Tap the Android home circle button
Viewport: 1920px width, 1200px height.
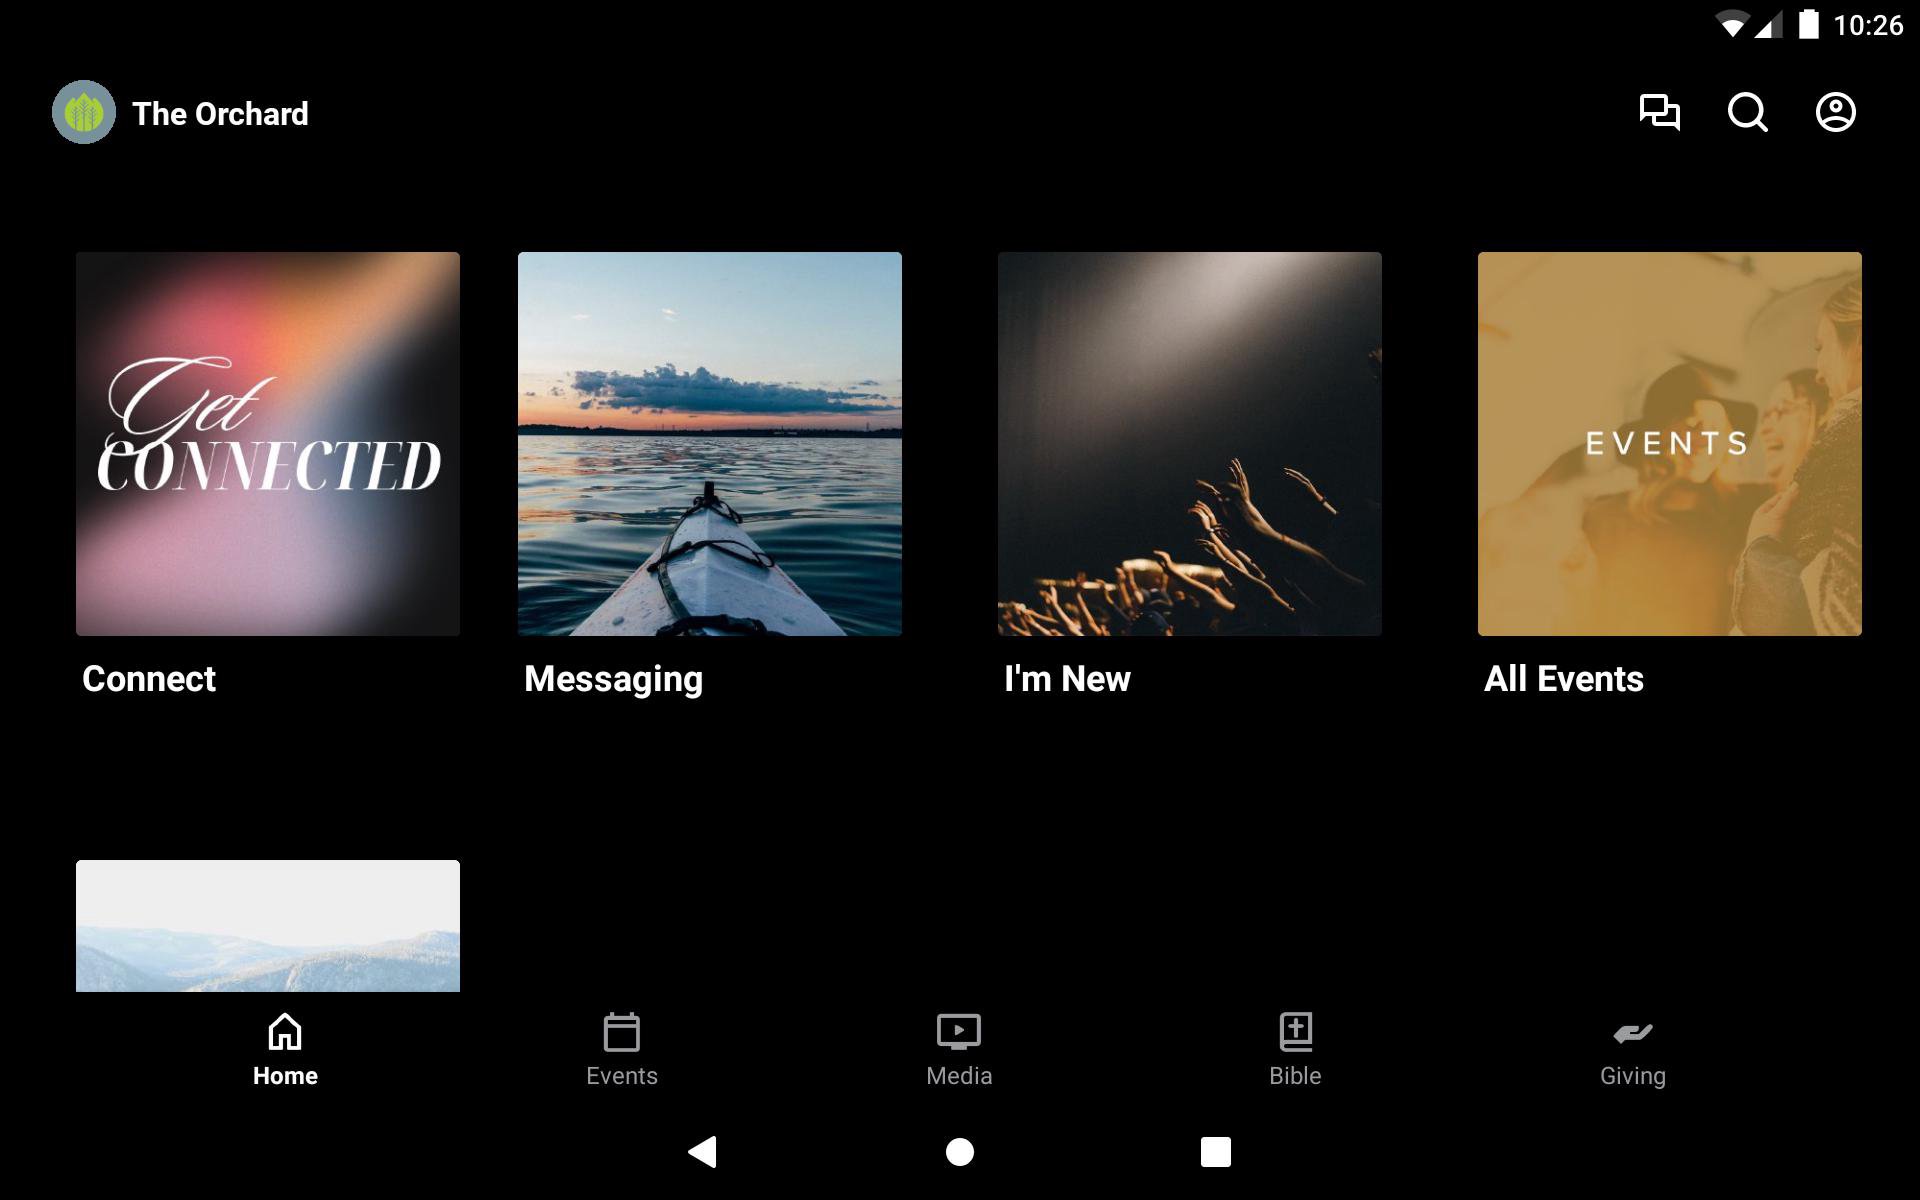(x=960, y=1152)
